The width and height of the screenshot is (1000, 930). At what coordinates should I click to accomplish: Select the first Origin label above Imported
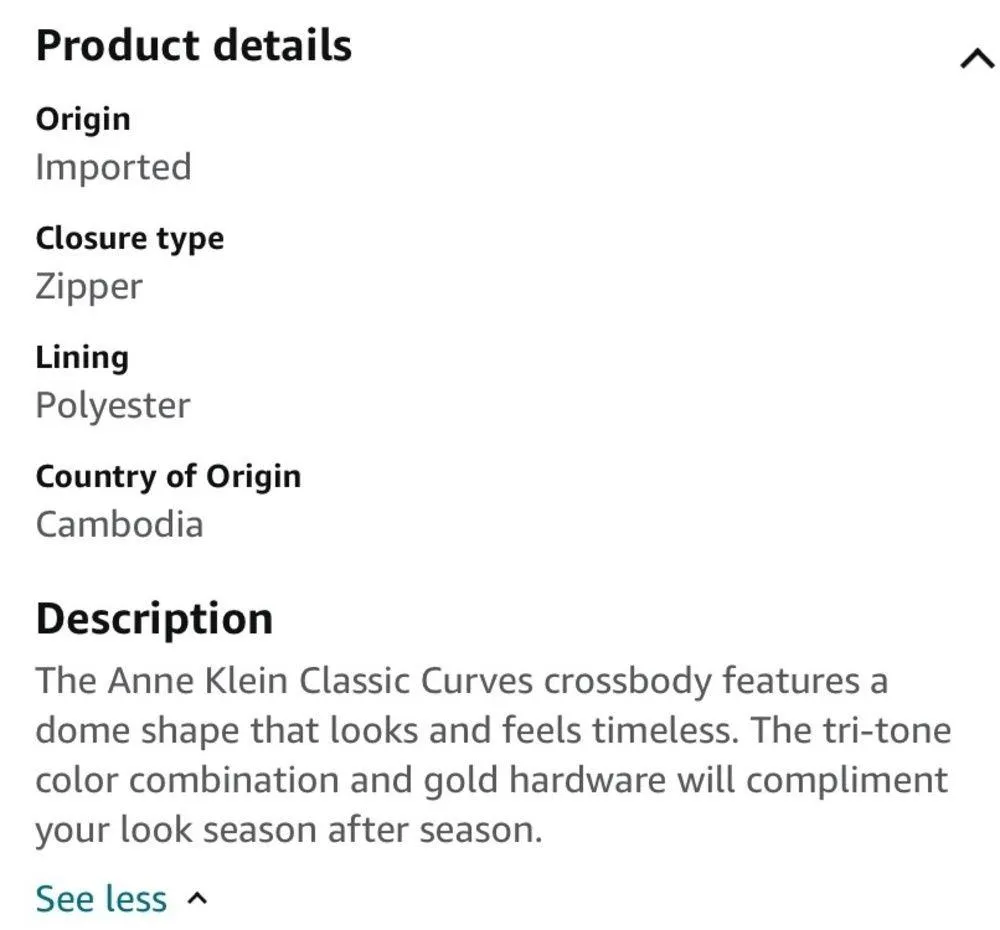click(x=83, y=119)
